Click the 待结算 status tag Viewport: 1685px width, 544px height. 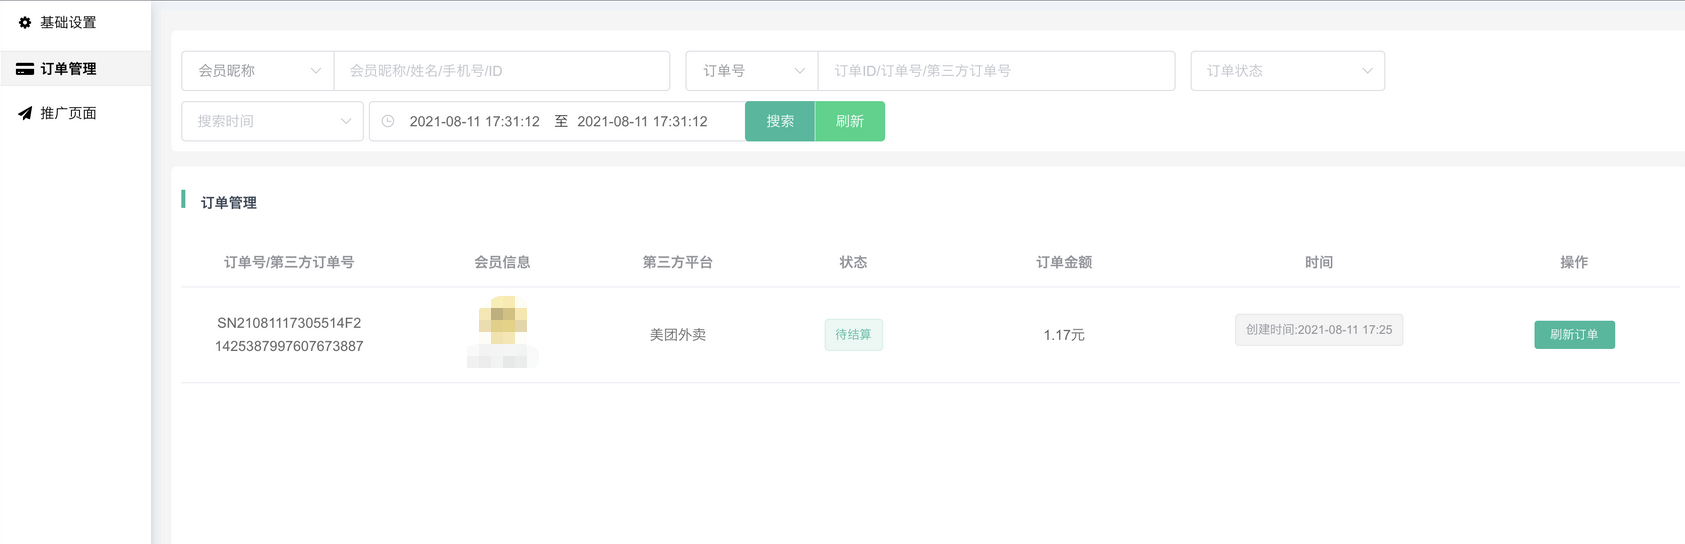point(853,334)
